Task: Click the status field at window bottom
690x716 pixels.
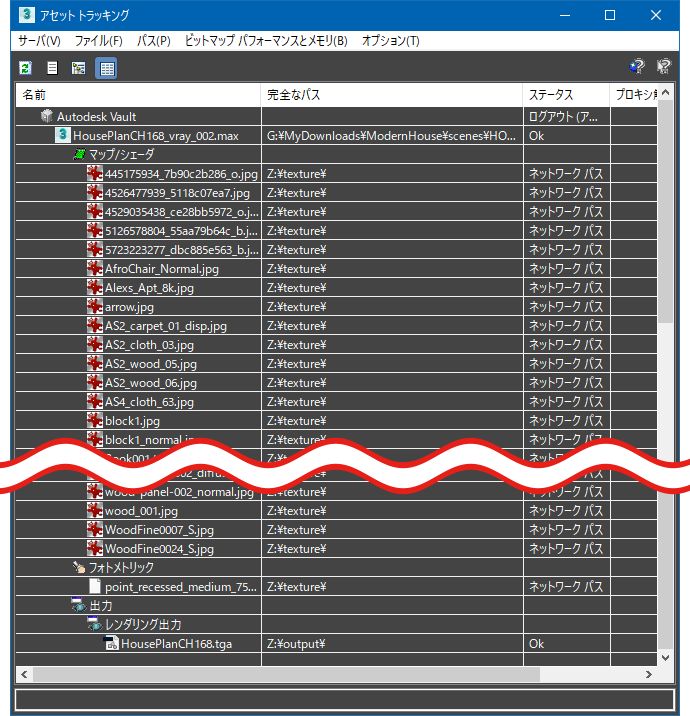Action: coord(345,699)
